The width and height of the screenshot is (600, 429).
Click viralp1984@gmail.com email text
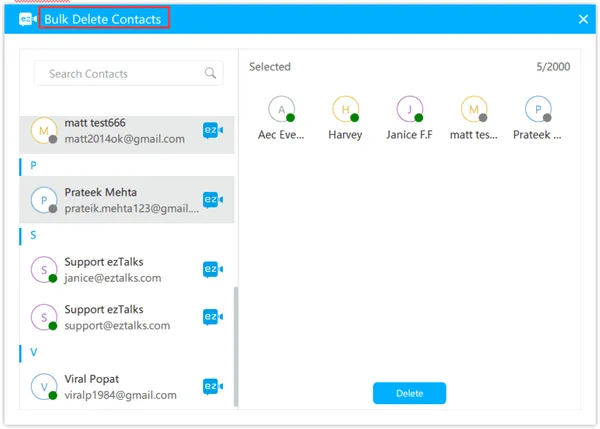coord(121,395)
